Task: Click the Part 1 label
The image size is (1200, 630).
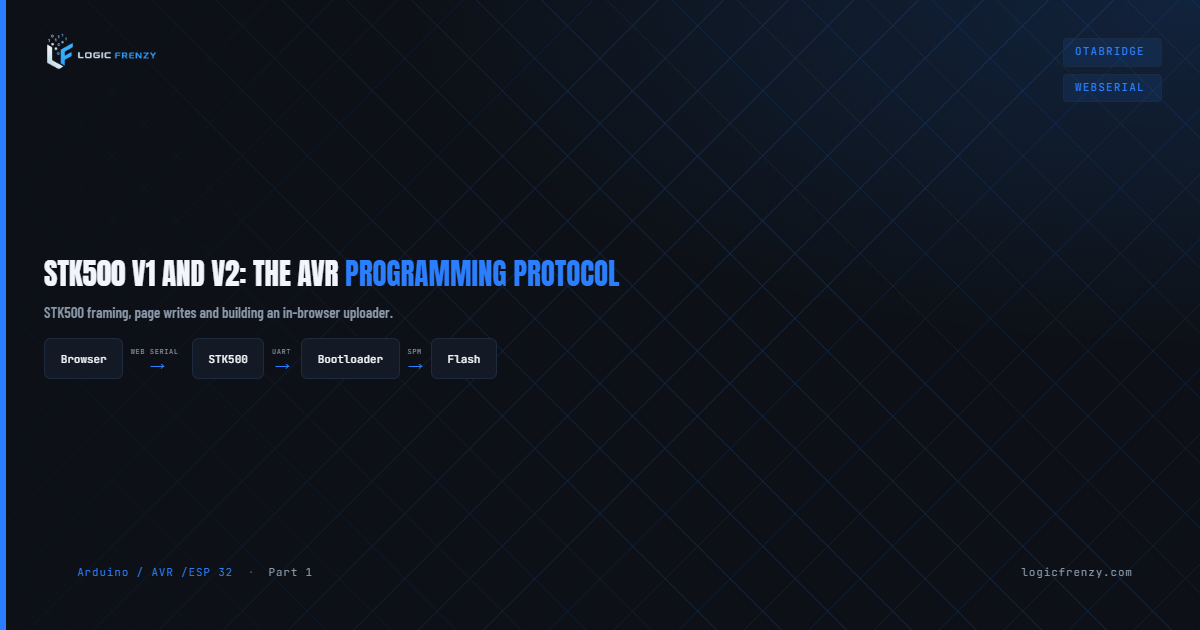Action: pos(290,572)
